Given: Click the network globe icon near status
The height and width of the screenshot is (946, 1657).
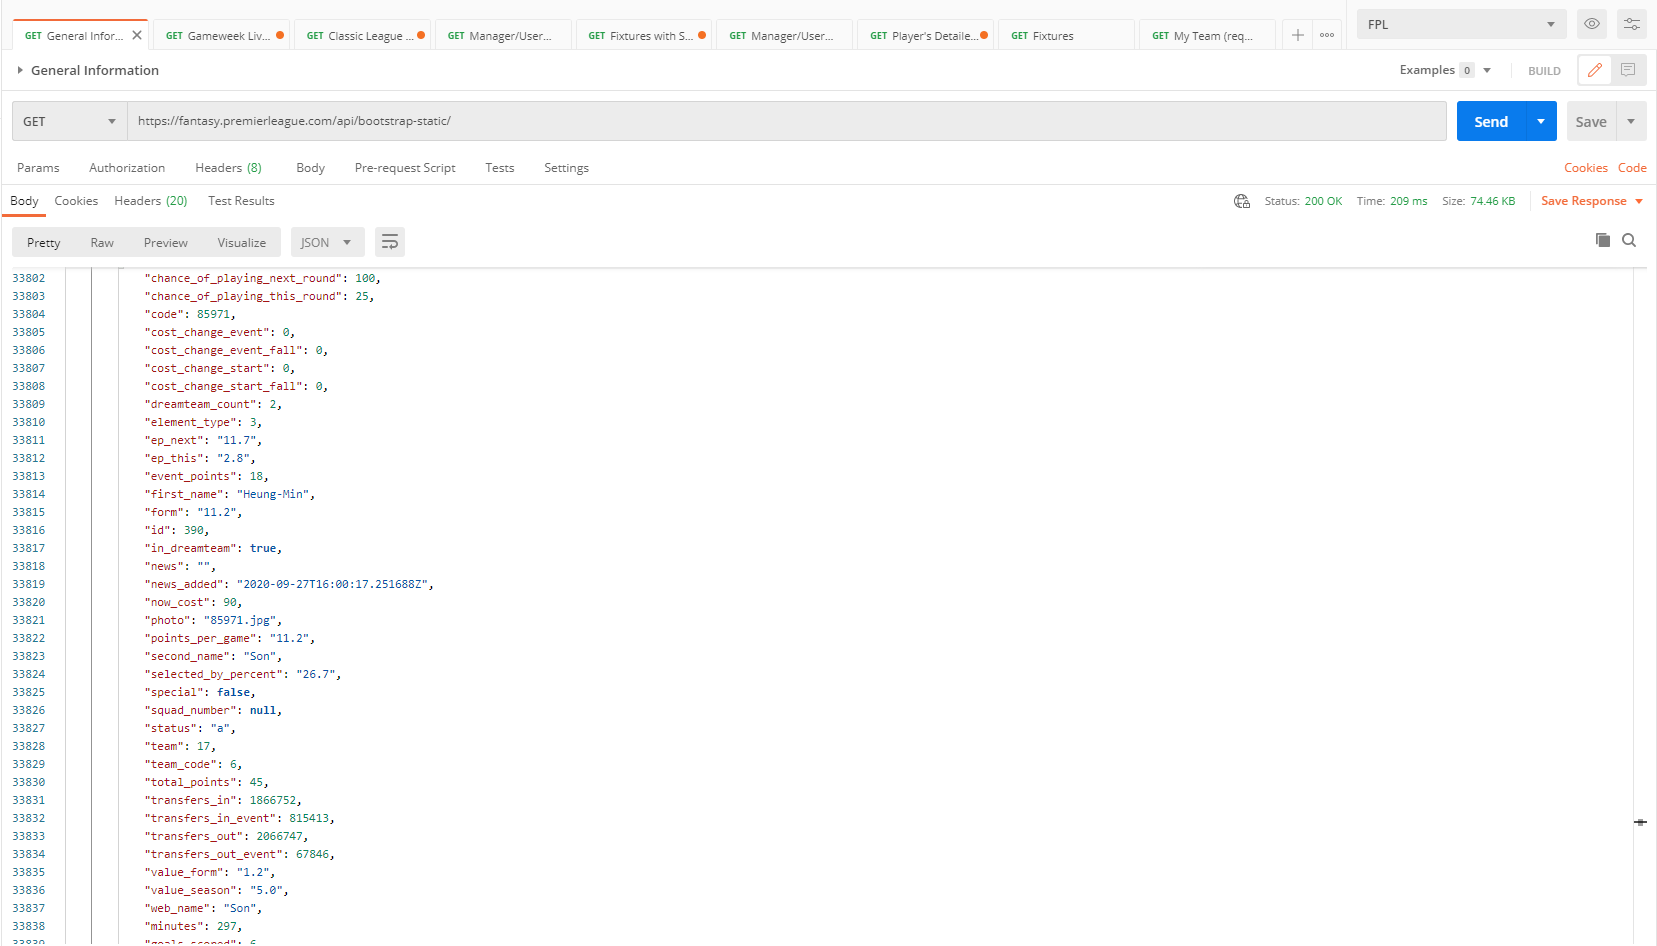Looking at the screenshot, I should pos(1242,201).
